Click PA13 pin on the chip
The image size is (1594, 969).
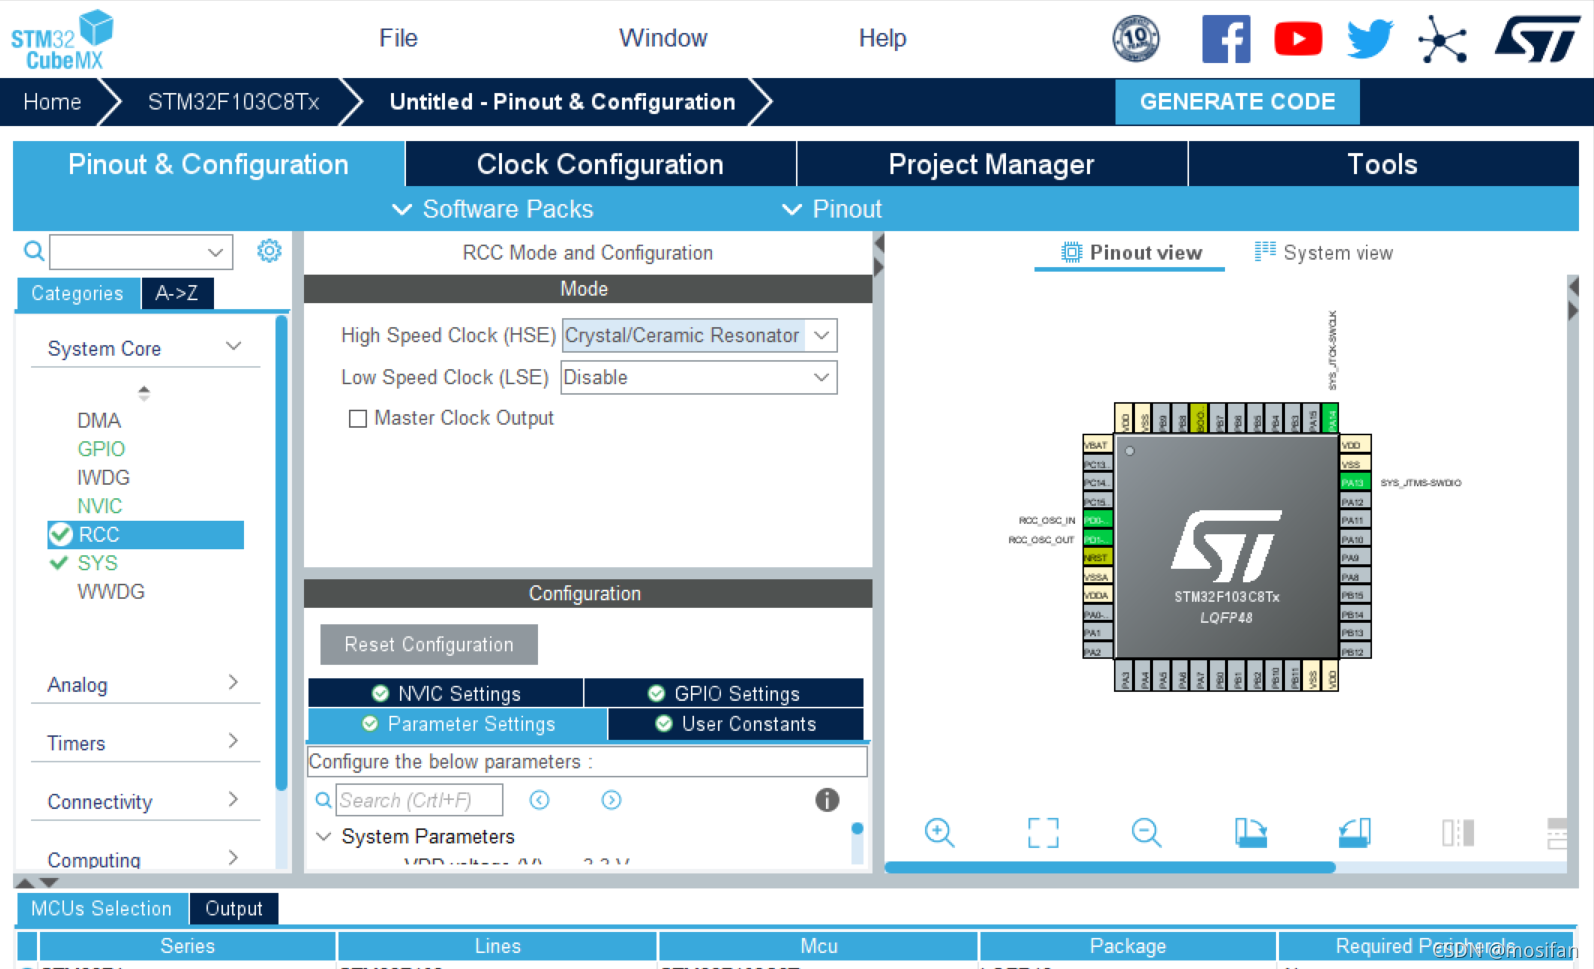coord(1354,482)
